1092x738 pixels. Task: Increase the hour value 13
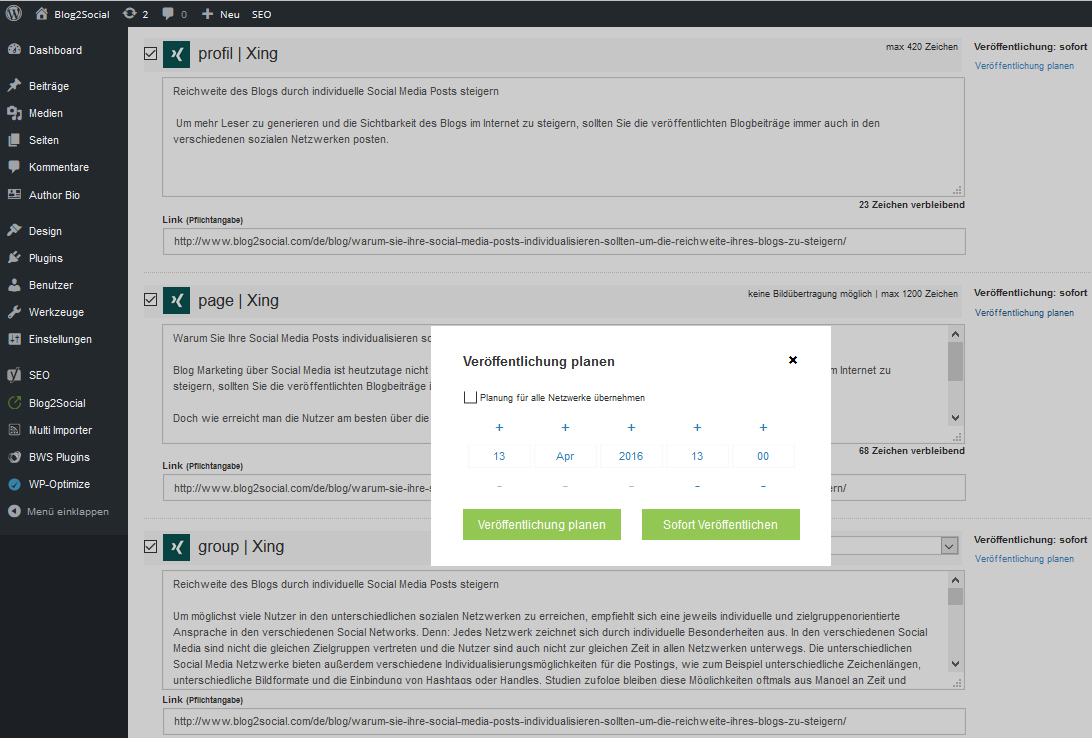coord(697,427)
